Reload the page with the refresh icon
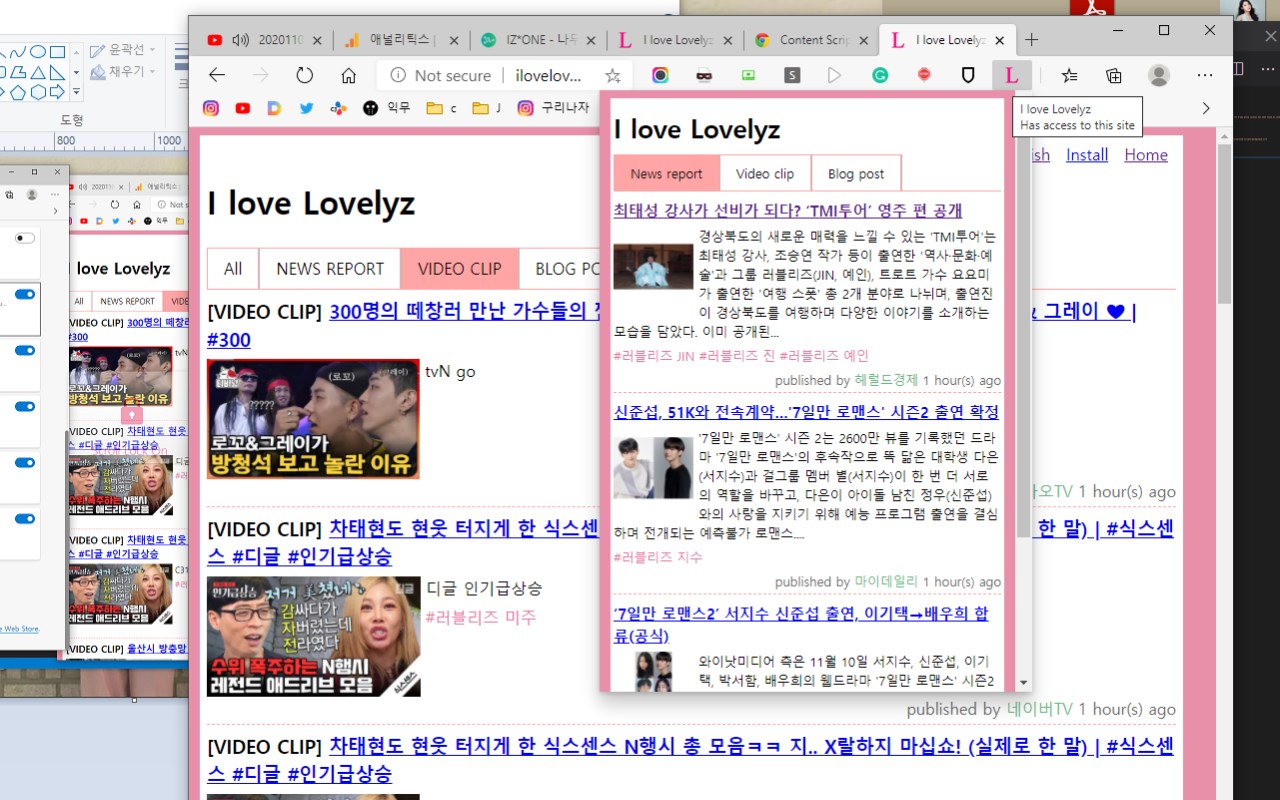Image resolution: width=1280 pixels, height=800 pixels. tap(304, 75)
